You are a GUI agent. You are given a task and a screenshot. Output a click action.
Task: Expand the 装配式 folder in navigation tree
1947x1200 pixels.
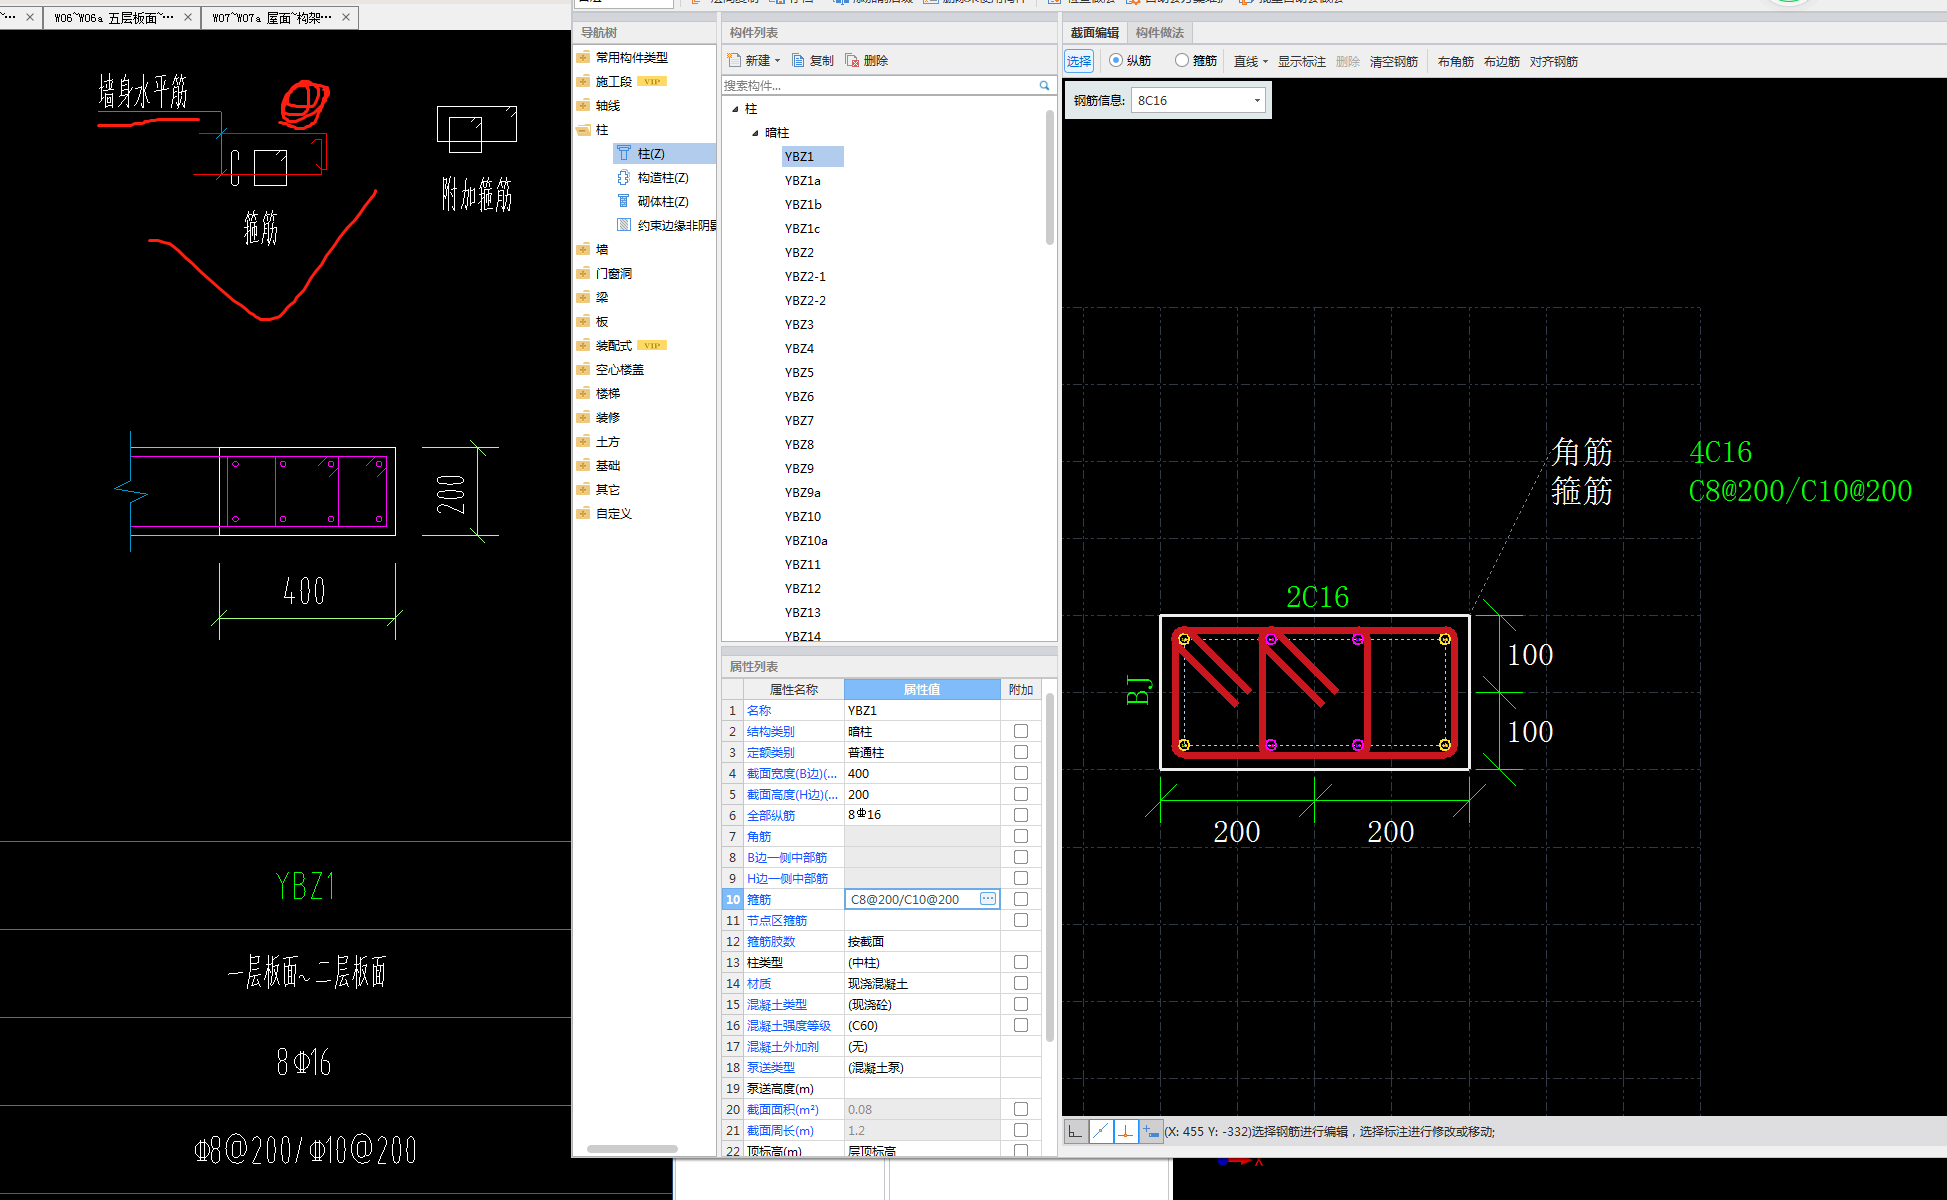click(x=583, y=345)
